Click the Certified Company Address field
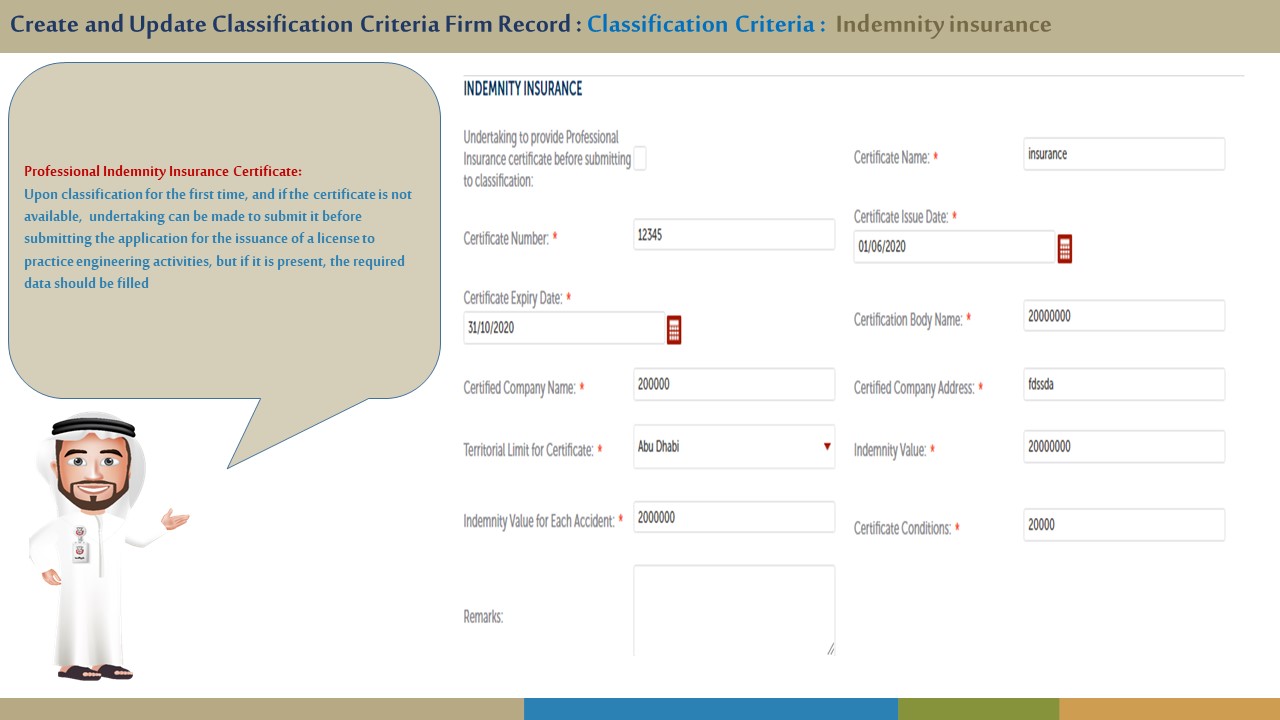 tap(1123, 384)
